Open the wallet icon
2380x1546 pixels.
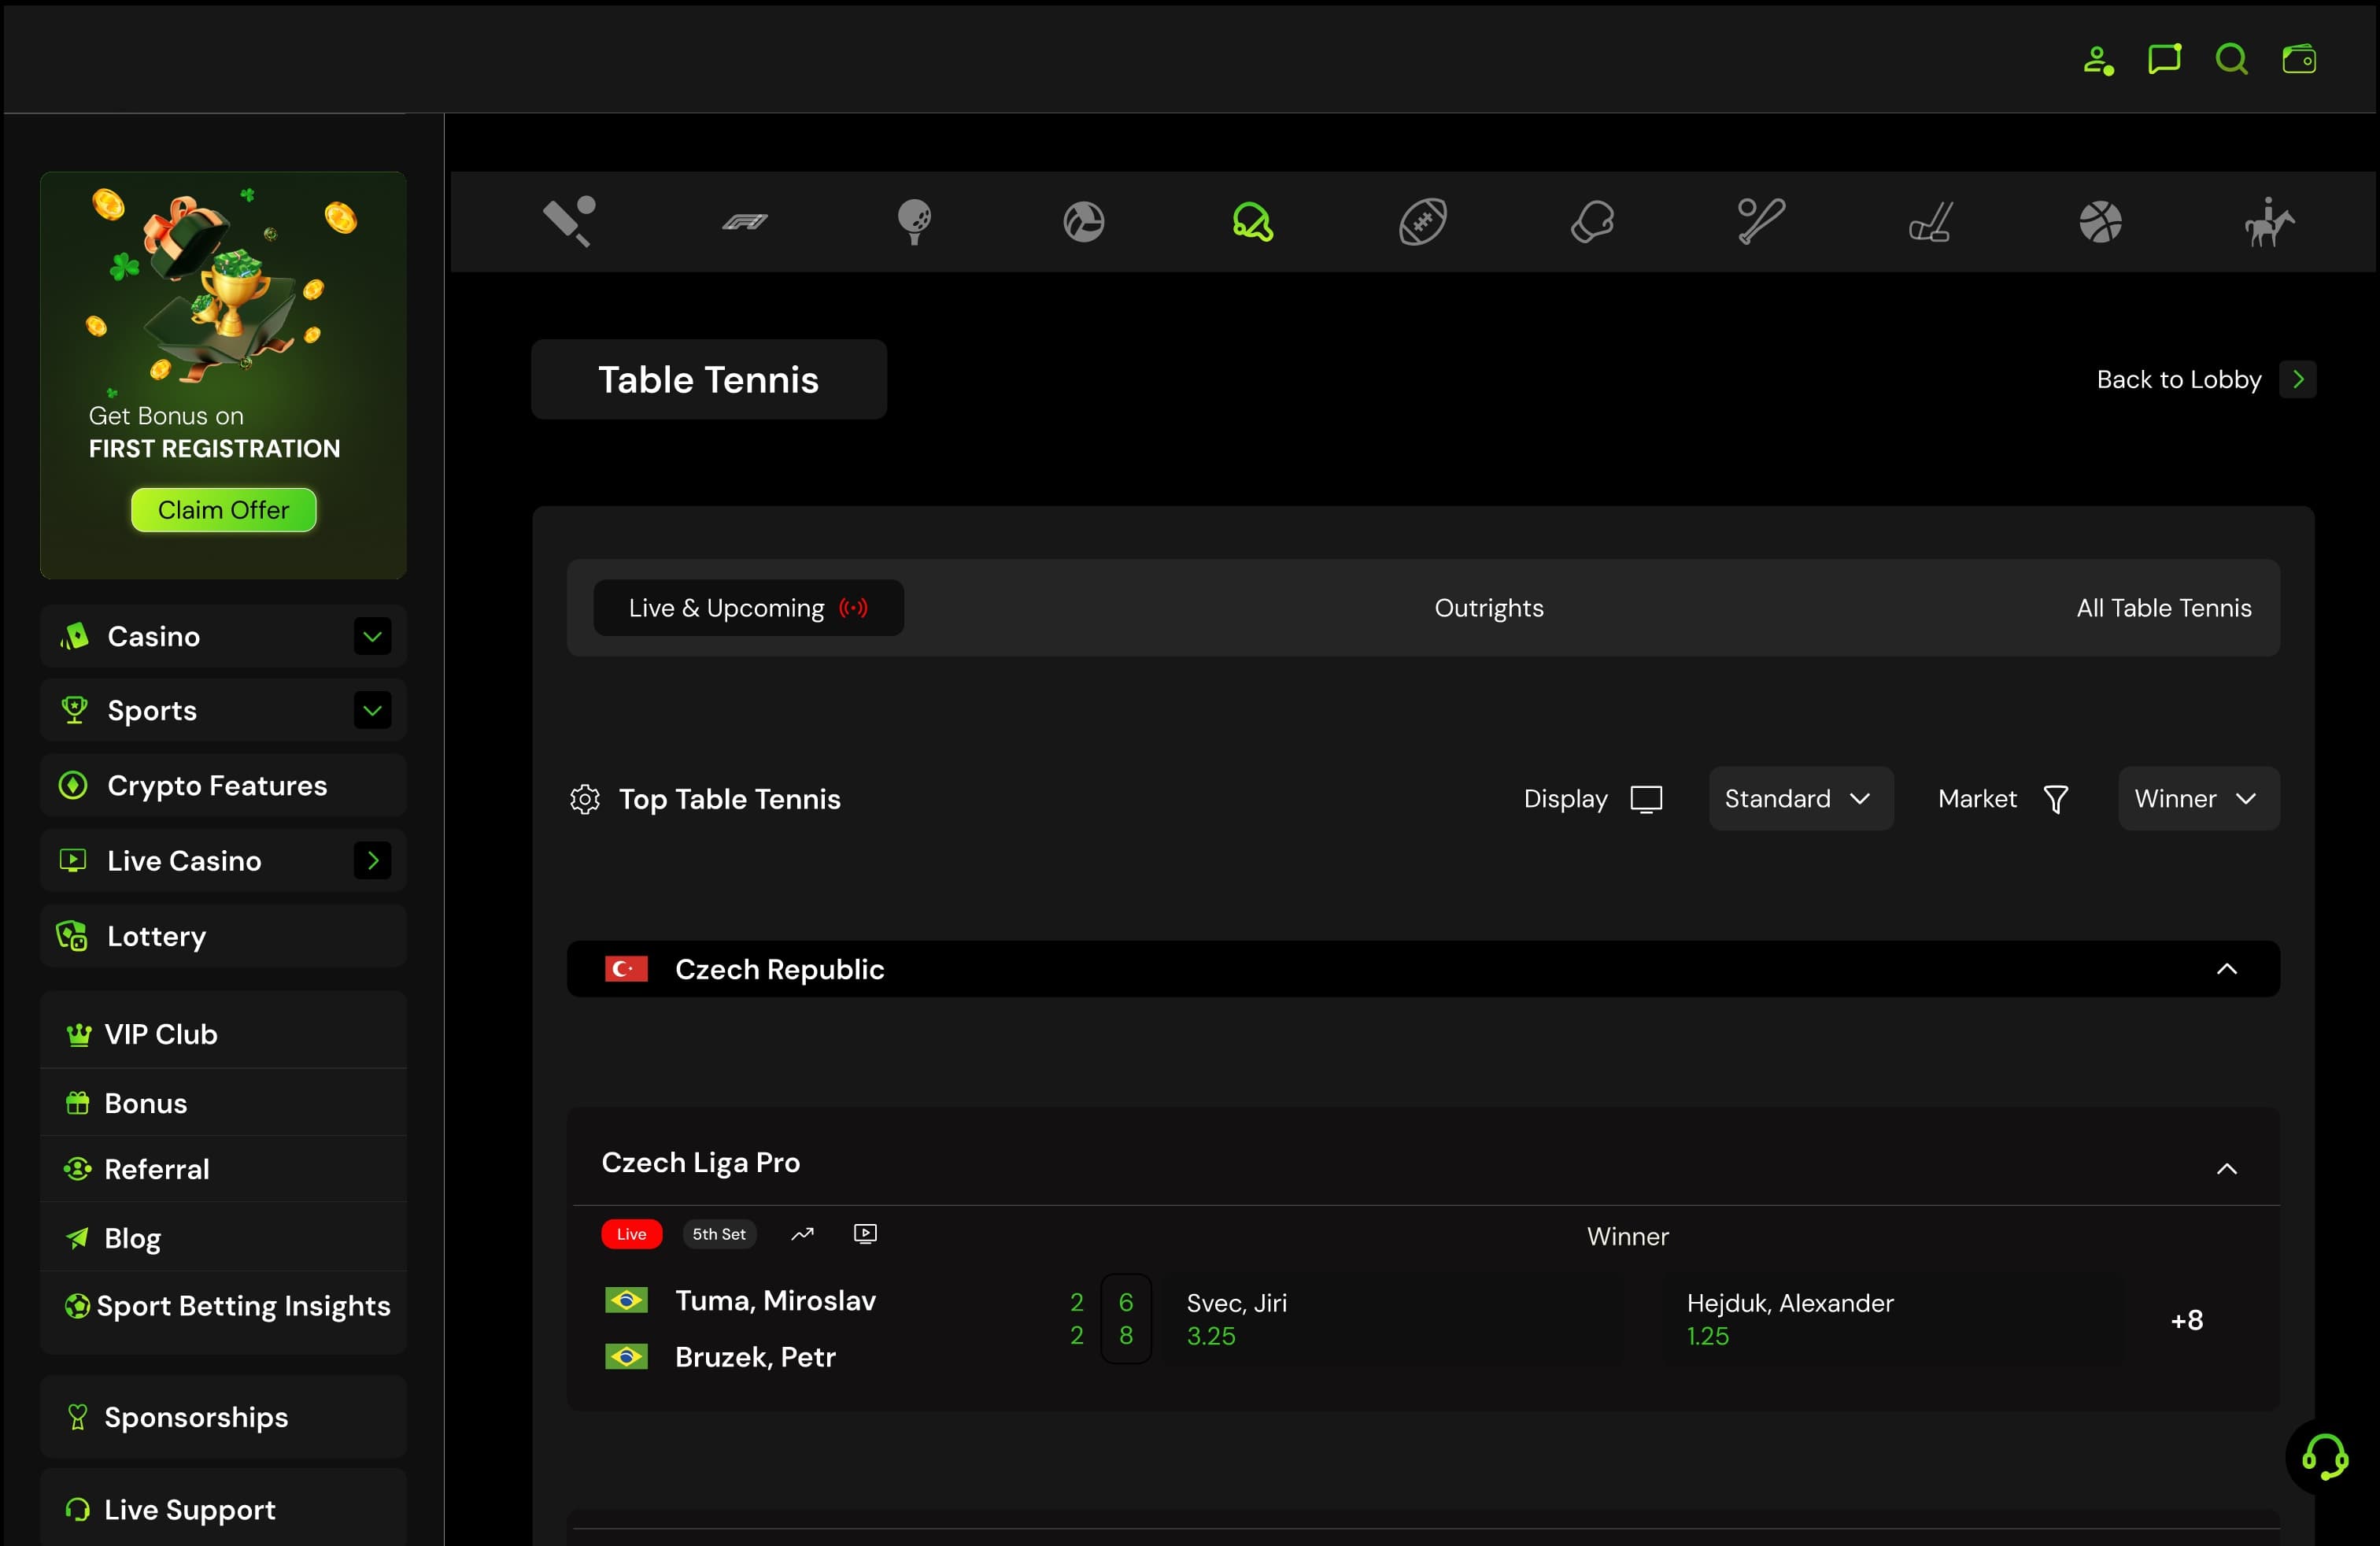pos(2298,59)
